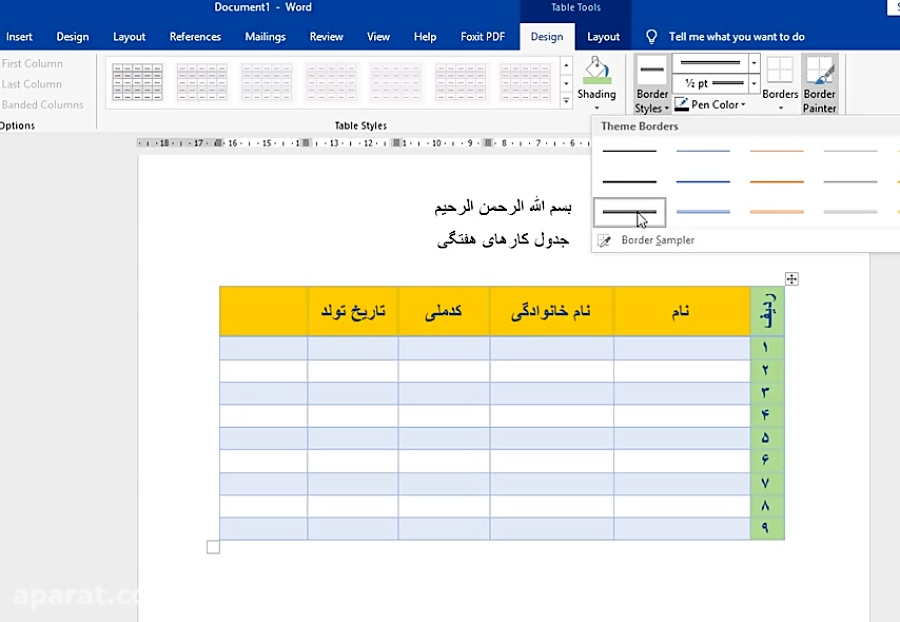Click the header cell کدملی
The width and height of the screenshot is (900, 622).
[x=444, y=311]
